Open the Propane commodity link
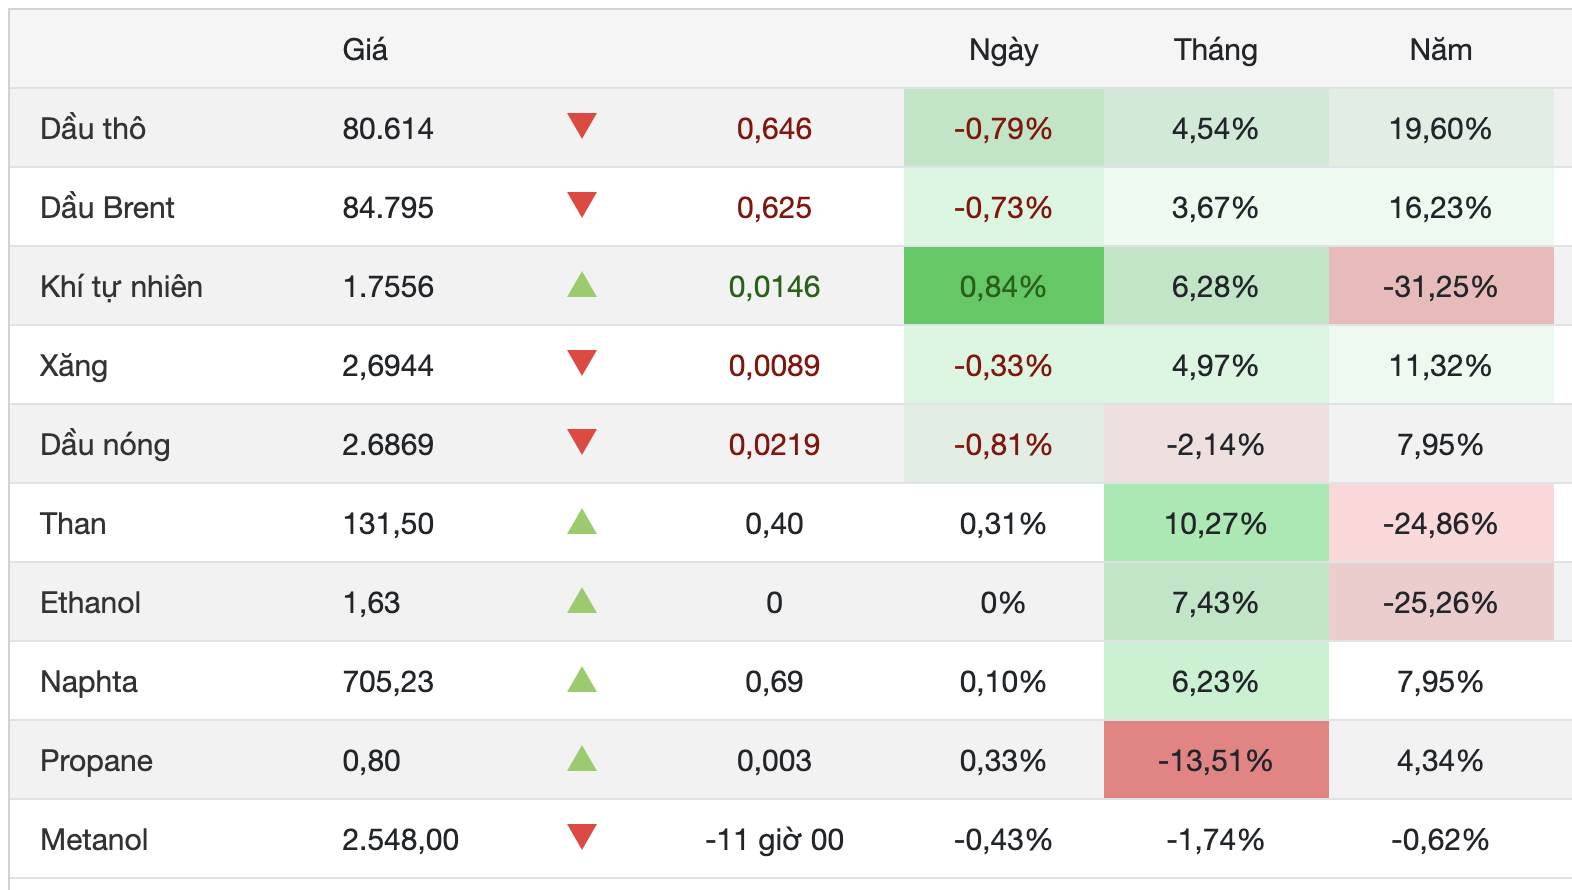Screen dimensions: 1572x890 click(x=96, y=761)
